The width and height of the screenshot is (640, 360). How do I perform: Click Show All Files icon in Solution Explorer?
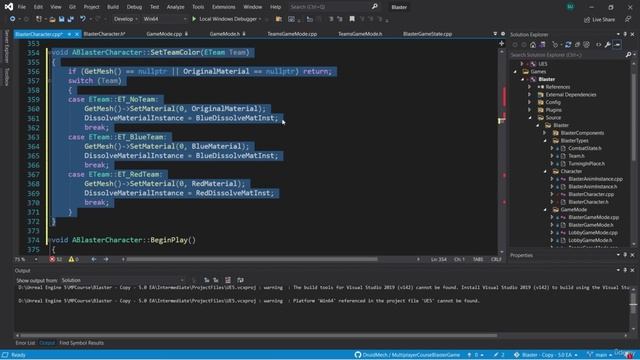[587, 44]
